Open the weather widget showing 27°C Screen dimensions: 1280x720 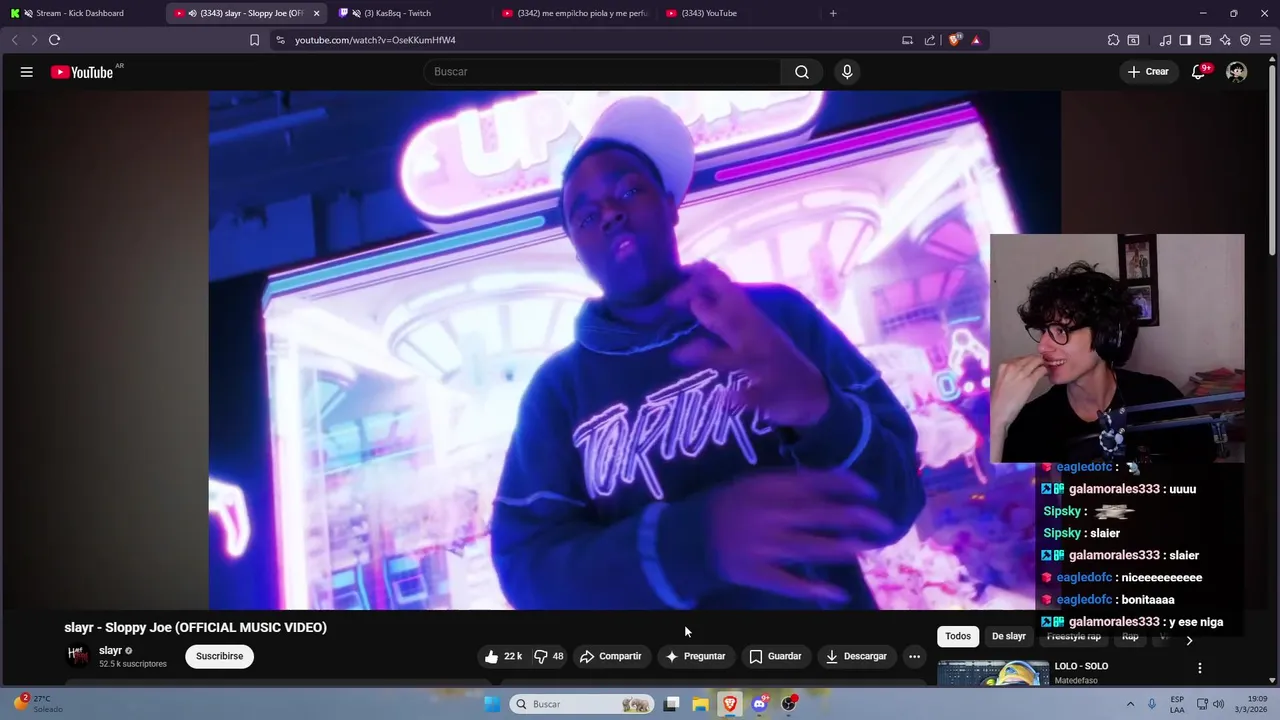pyautogui.click(x=36, y=704)
